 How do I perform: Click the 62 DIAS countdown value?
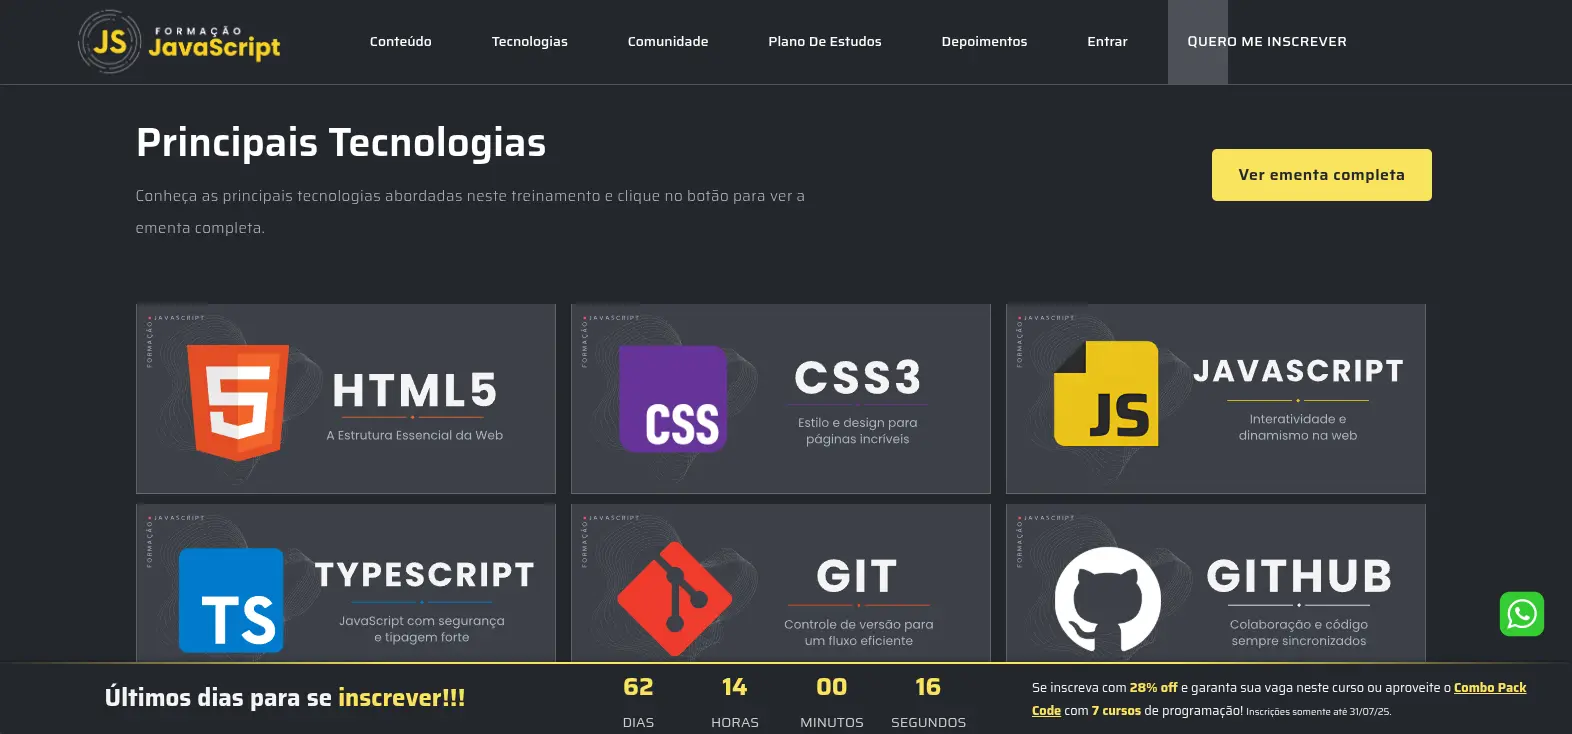click(638, 687)
